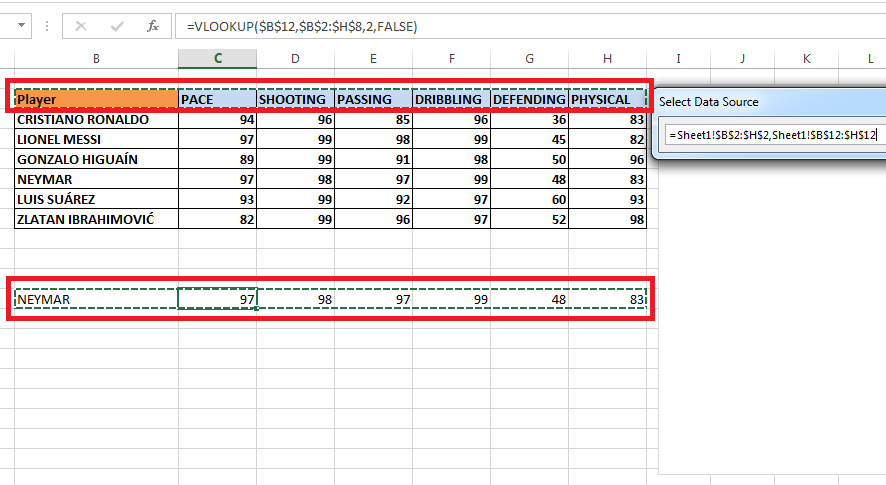The width and height of the screenshot is (886, 485).
Task: Click the PASSING header cell
Action: pyautogui.click(x=373, y=99)
